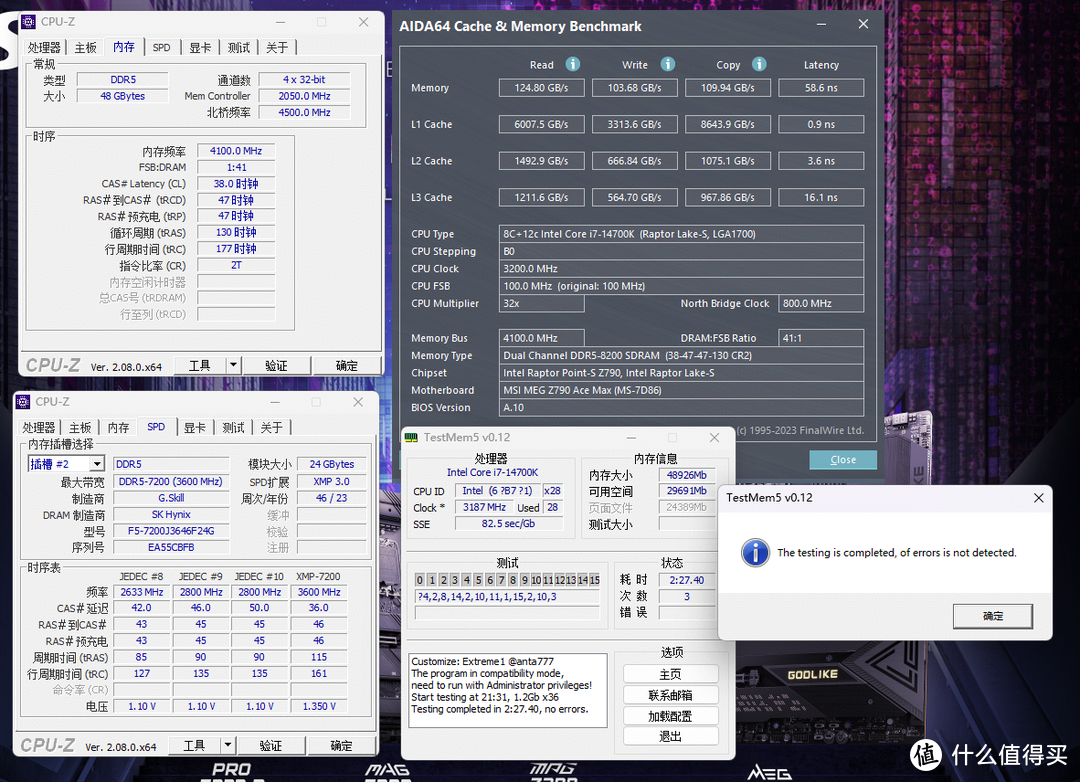Open the 关于 tab in top CPU-Z
1080x782 pixels.
point(277,48)
